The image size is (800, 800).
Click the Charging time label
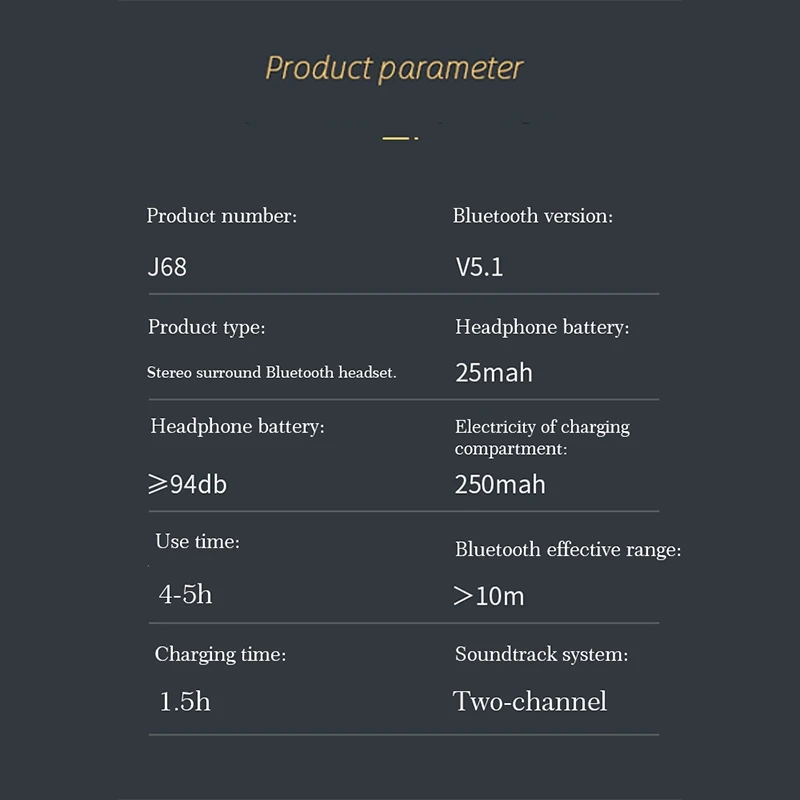[220, 655]
